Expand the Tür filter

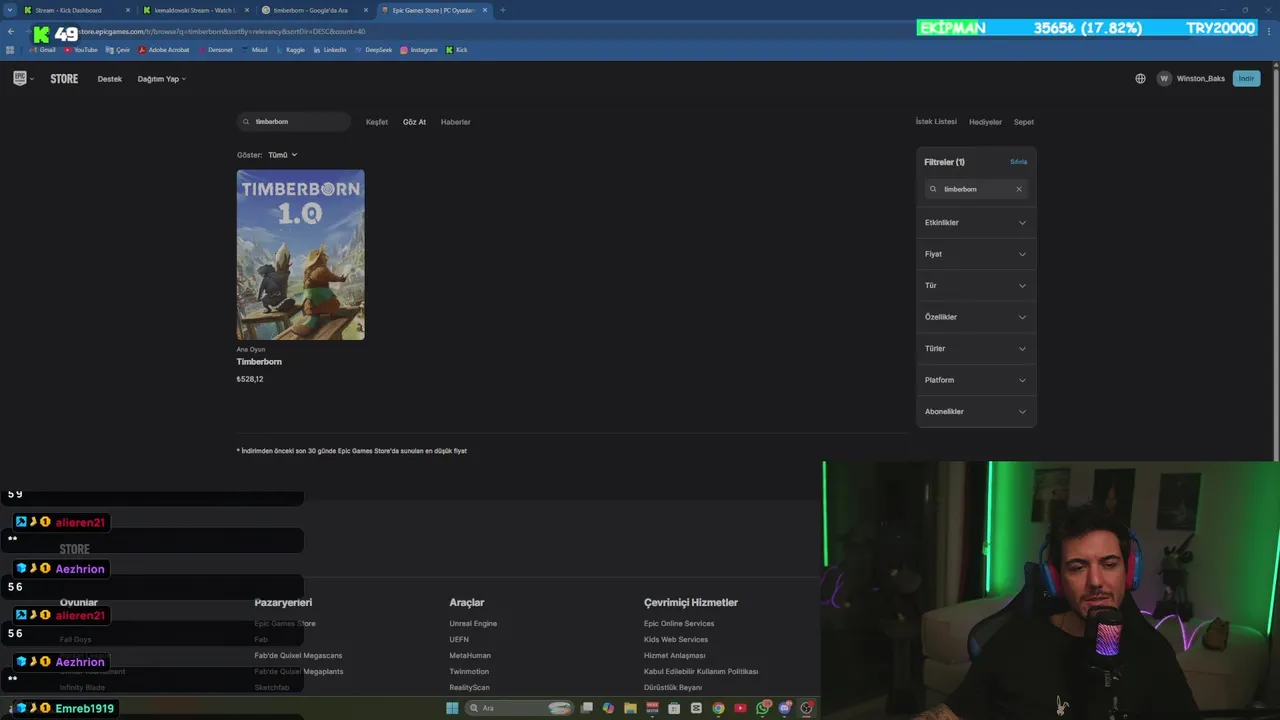pos(976,286)
